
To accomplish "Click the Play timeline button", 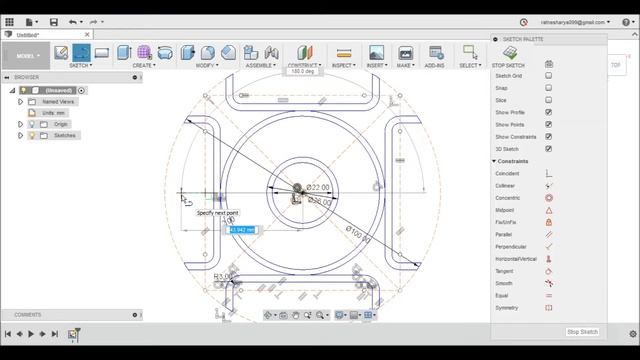I will pos(31,334).
